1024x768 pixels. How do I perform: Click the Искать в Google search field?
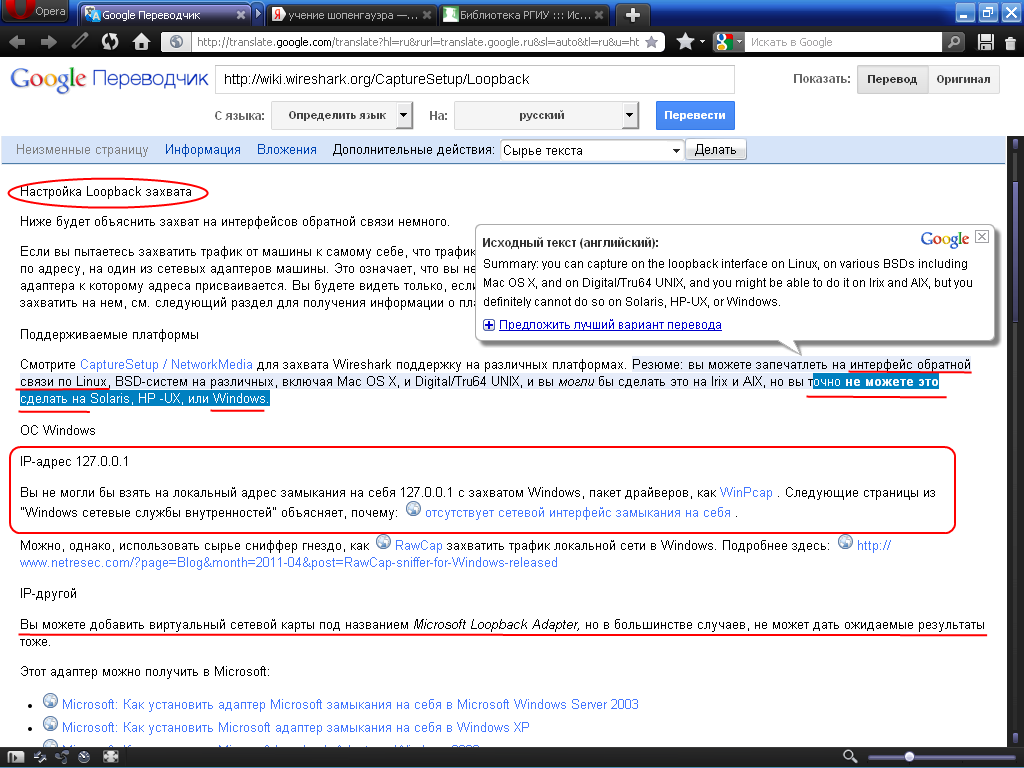coord(844,42)
